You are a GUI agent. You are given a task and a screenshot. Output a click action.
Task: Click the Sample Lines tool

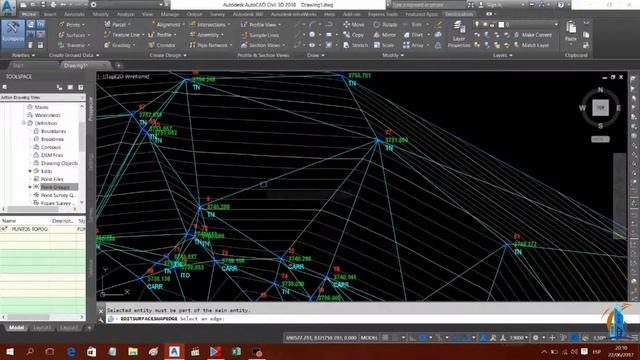click(x=260, y=35)
